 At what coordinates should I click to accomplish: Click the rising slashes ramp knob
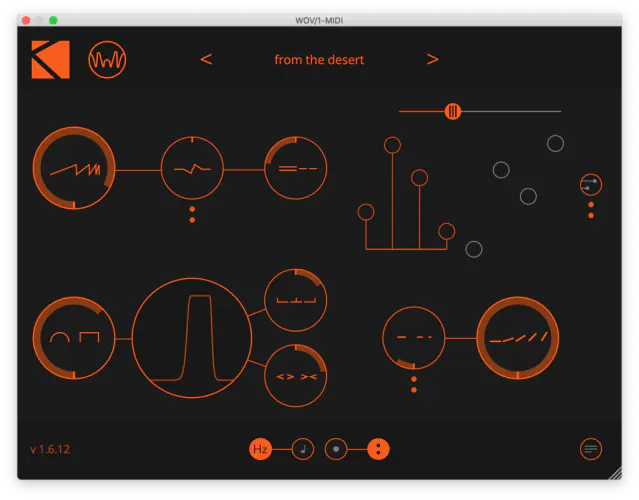pos(518,338)
